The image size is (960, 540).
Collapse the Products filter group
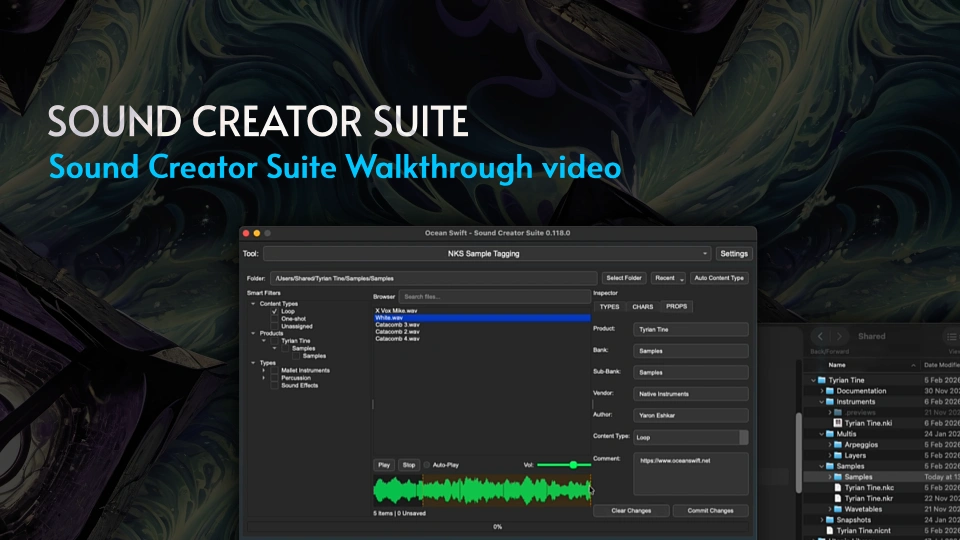click(253, 334)
